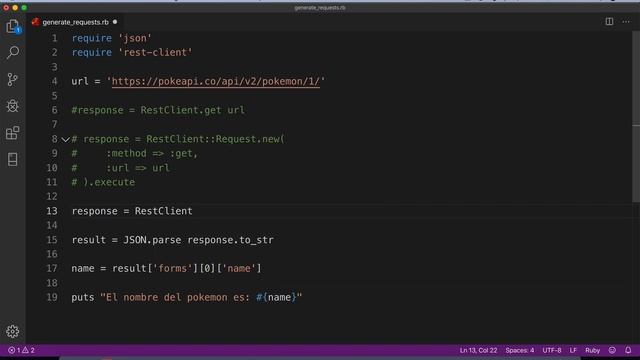
Task: Open the Explorer view in activity bar
Action: [x=13, y=27]
